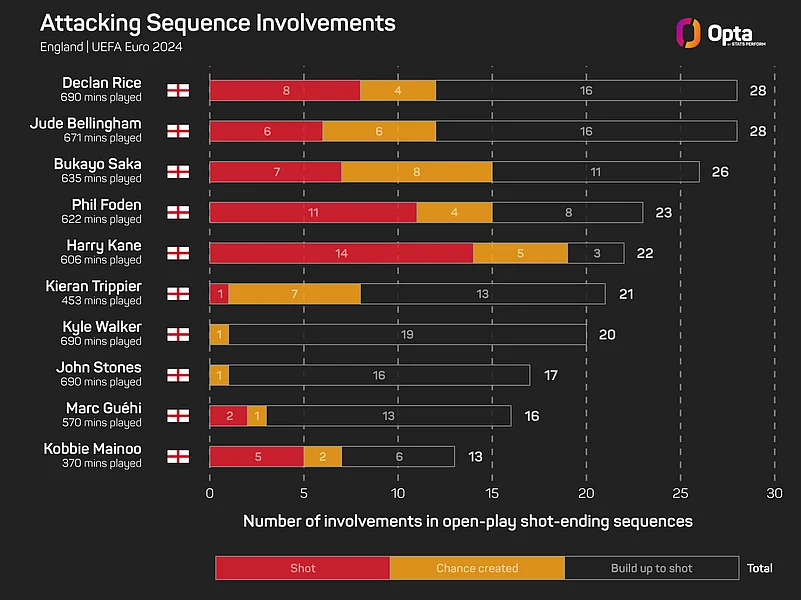Click the flag next to Marc Guéhi
Image resolution: width=801 pixels, height=600 pixels.
(x=178, y=416)
